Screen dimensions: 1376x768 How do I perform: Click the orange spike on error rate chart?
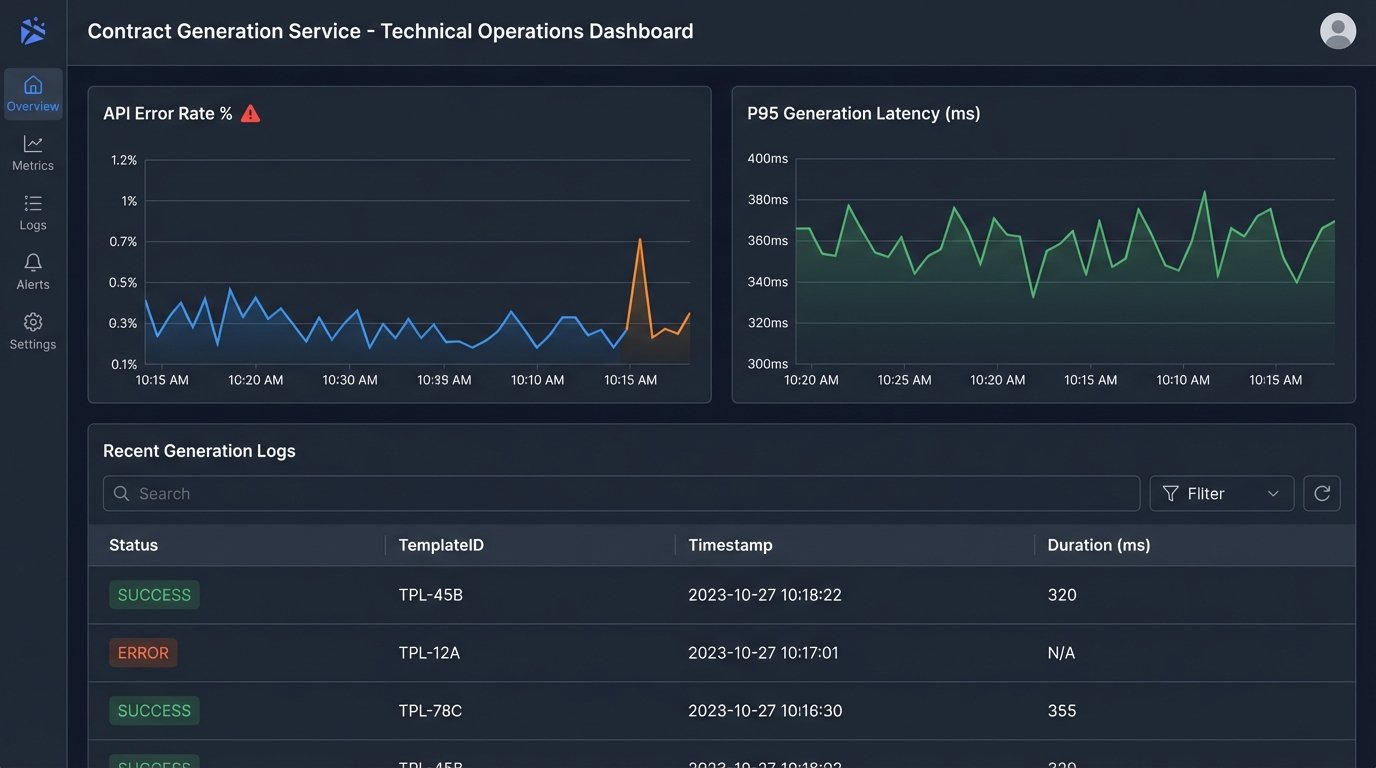pyautogui.click(x=639, y=240)
